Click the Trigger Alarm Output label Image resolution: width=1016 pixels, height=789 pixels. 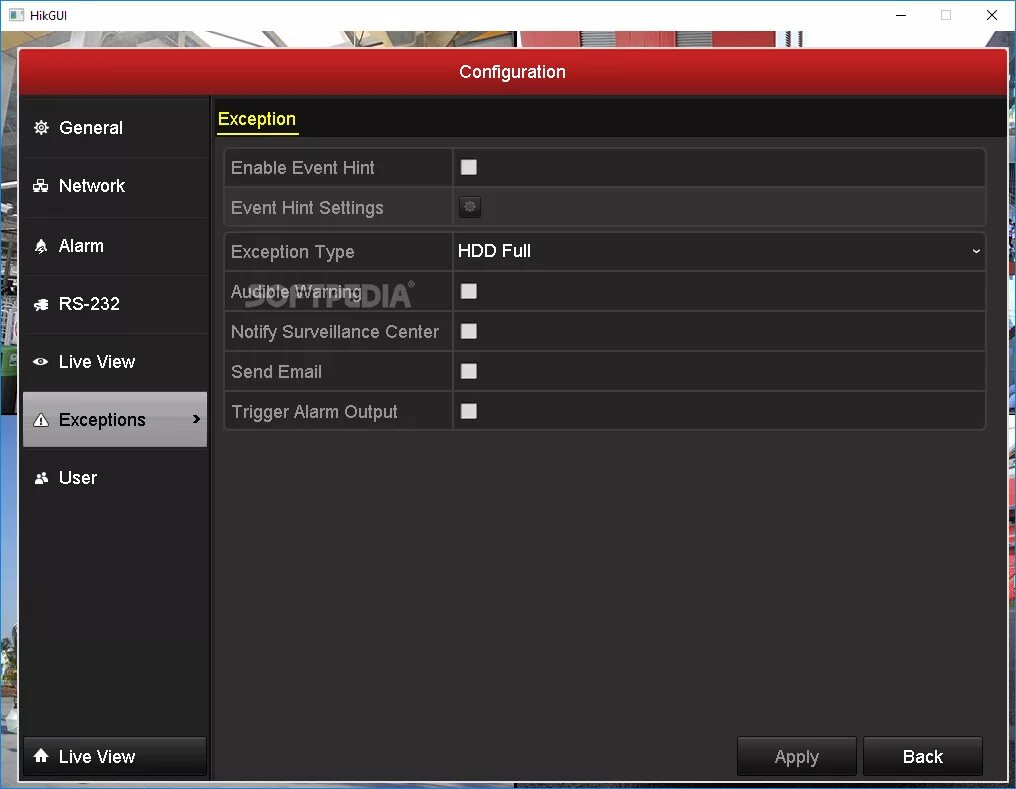(x=314, y=412)
